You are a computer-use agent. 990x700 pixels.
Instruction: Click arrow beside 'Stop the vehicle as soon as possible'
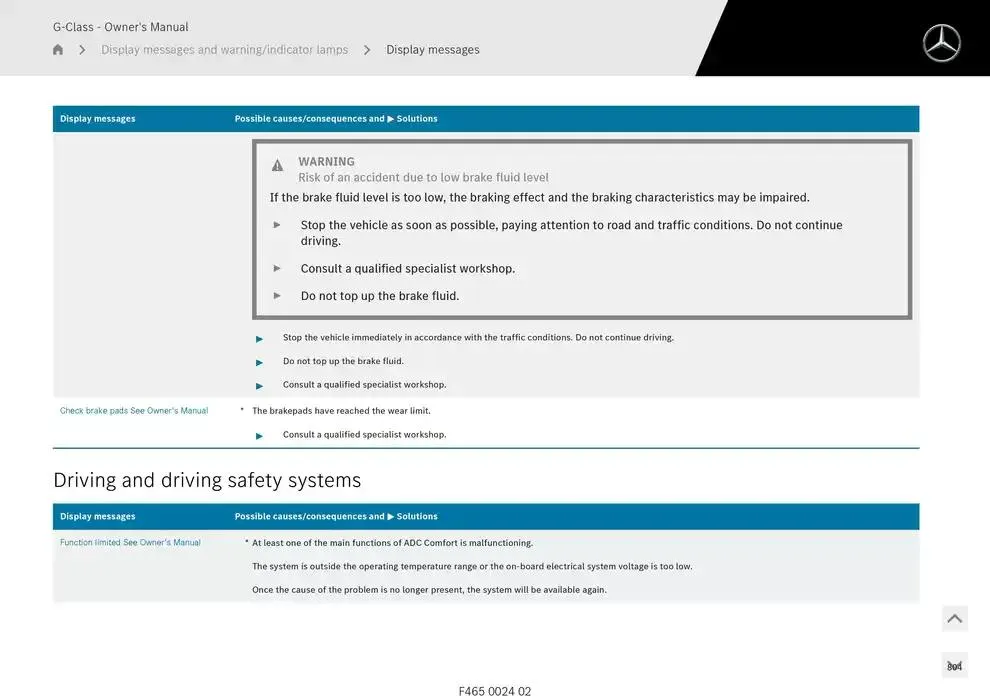(278, 225)
